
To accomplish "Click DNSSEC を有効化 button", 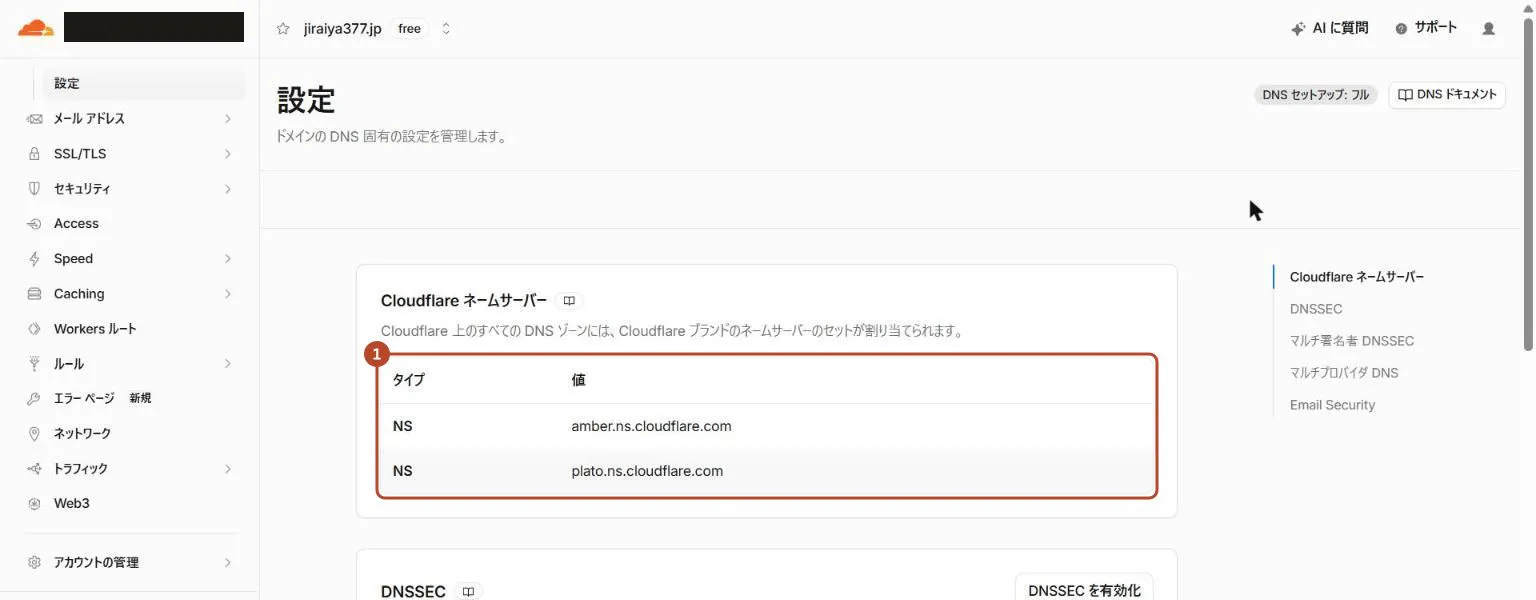I will point(1084,590).
